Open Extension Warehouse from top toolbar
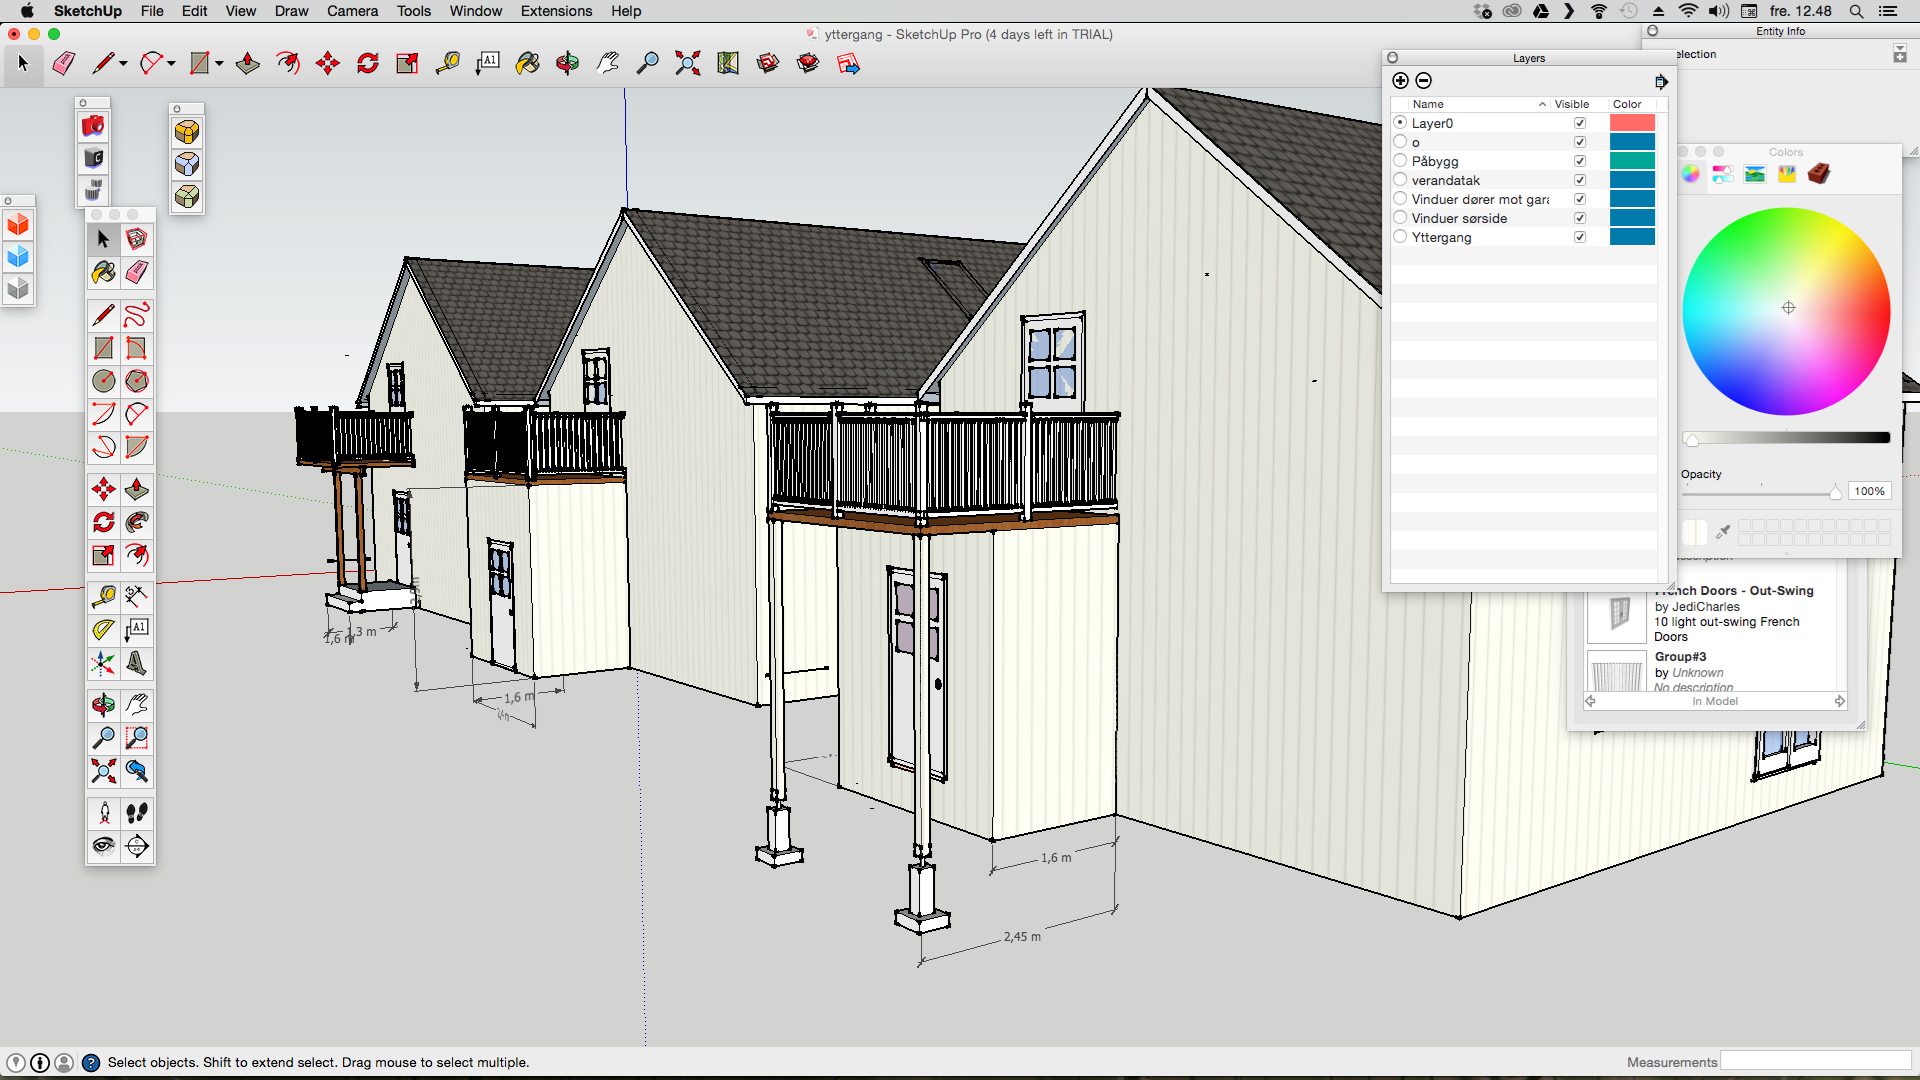 point(808,63)
